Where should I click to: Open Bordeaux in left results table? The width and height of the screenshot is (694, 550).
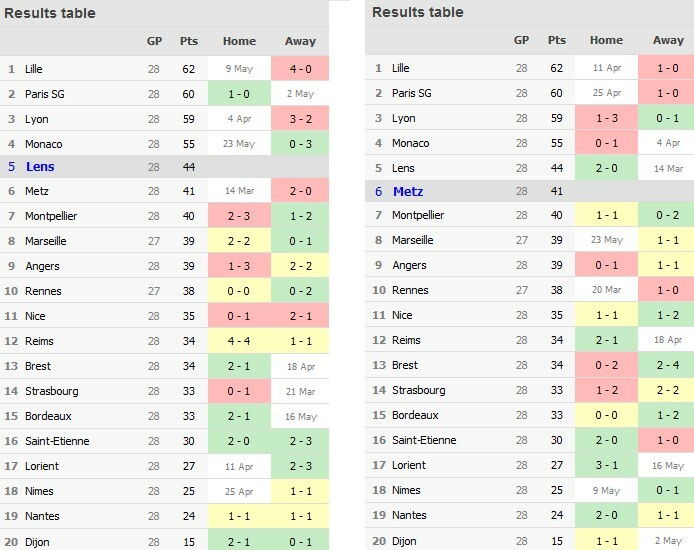point(48,416)
